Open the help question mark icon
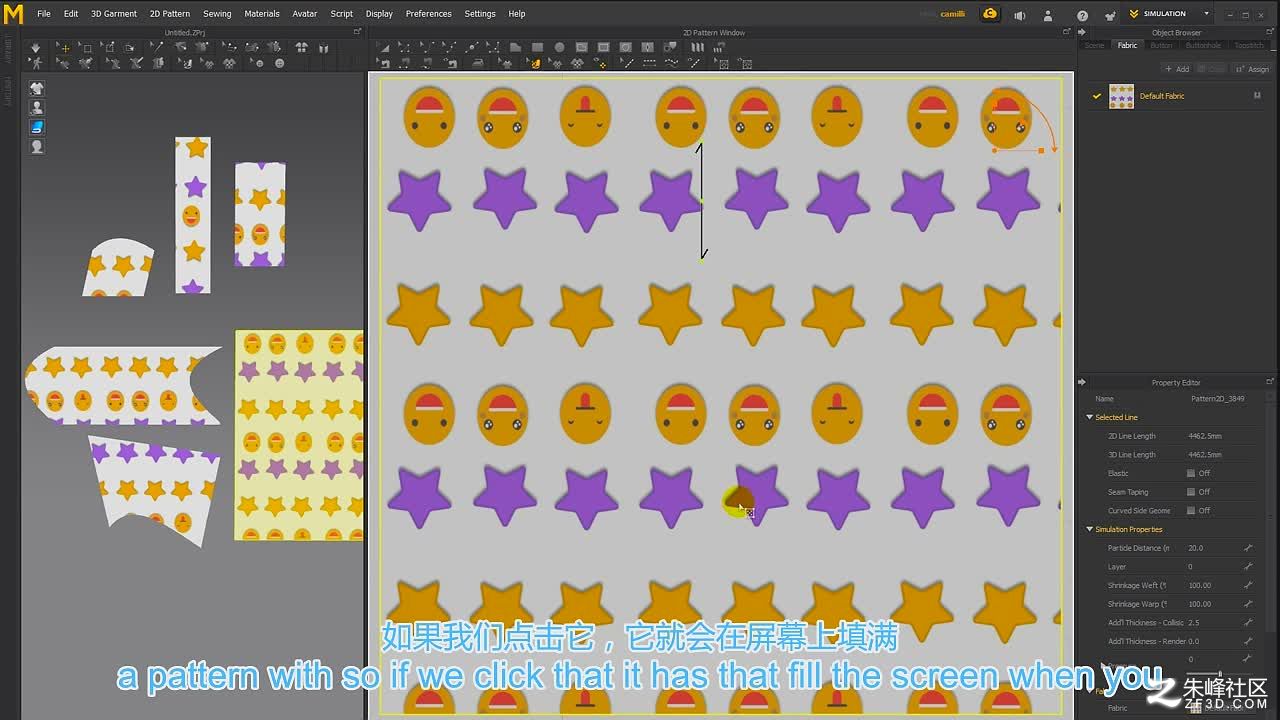This screenshot has height=720, width=1280. pyautogui.click(x=1082, y=15)
